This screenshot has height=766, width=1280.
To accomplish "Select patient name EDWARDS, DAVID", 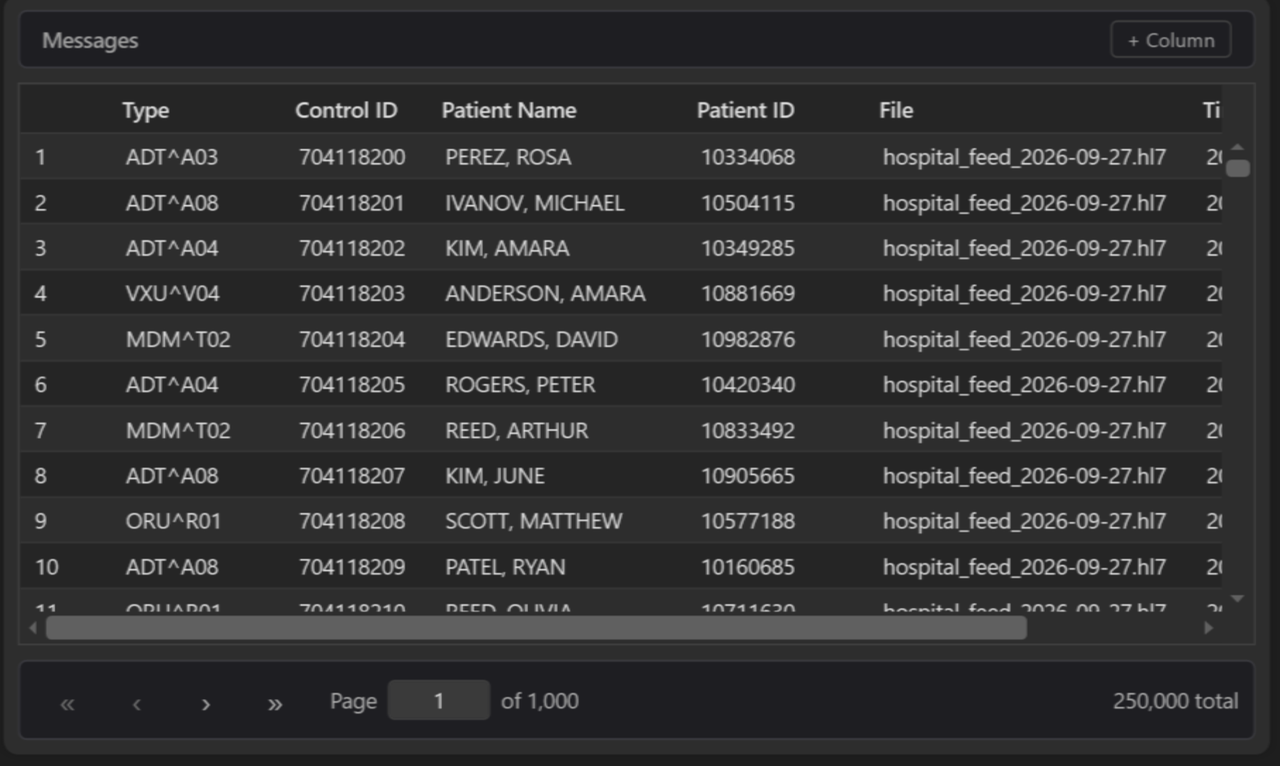I will [531, 339].
